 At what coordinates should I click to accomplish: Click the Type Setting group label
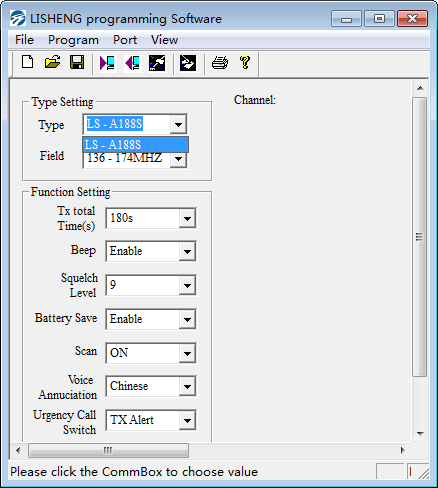pos(62,102)
